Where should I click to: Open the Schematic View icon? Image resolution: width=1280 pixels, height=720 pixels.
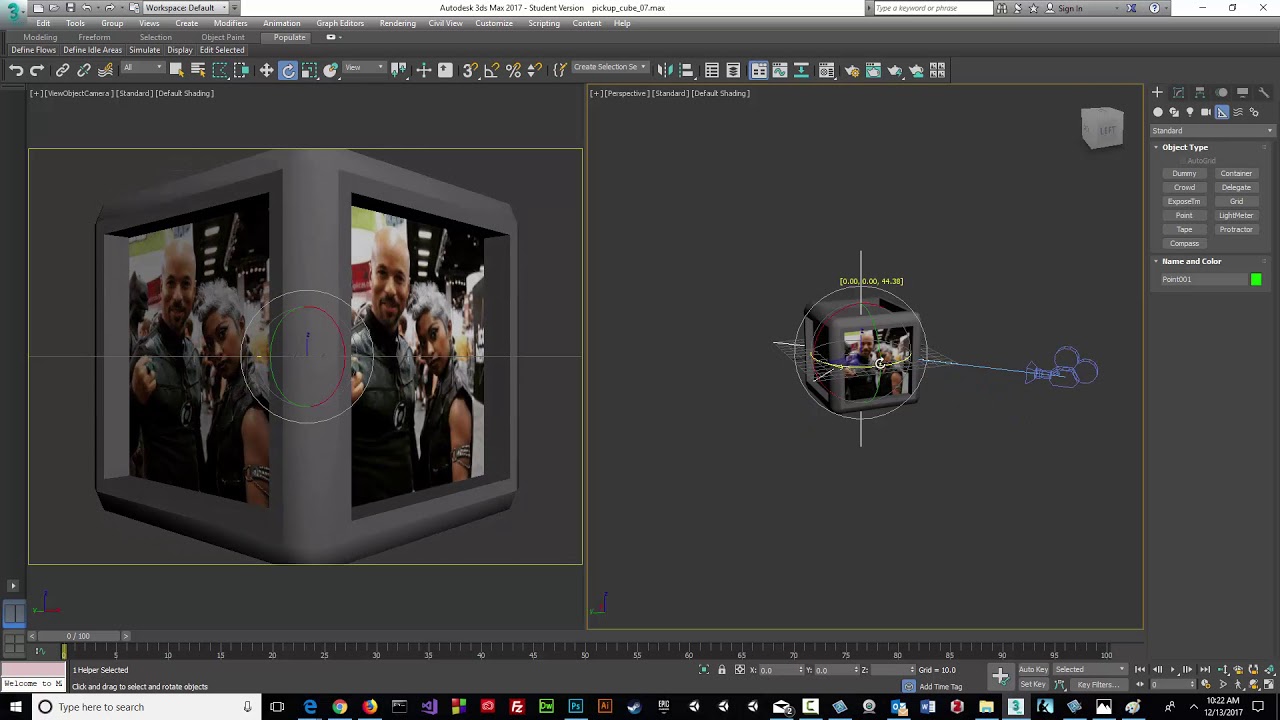[801, 70]
